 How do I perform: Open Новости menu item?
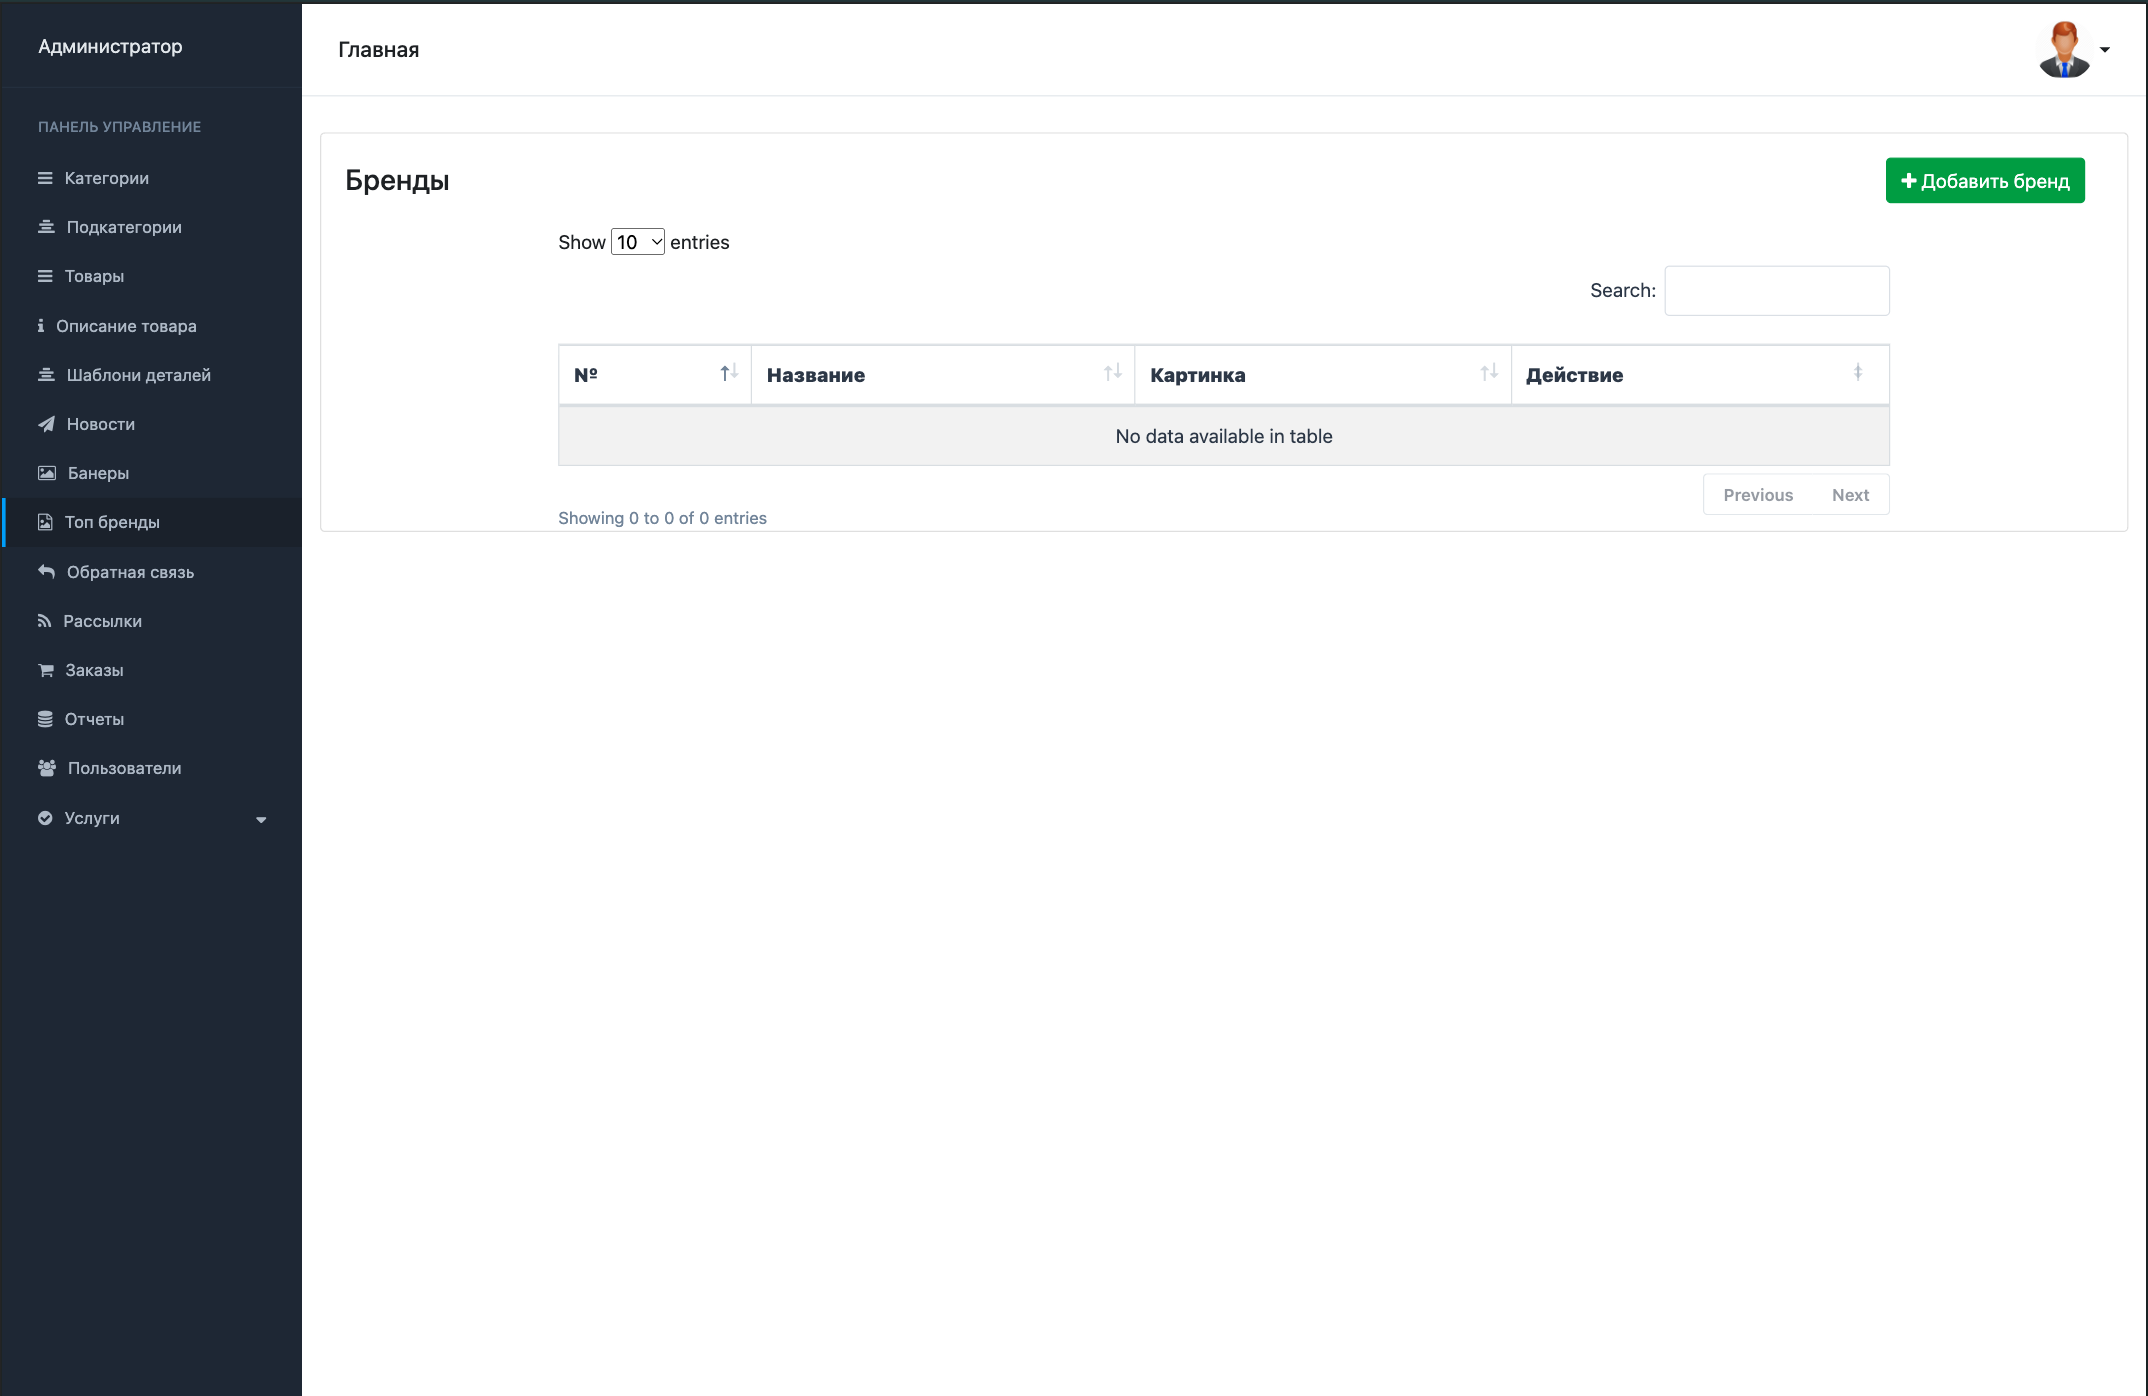click(x=152, y=424)
